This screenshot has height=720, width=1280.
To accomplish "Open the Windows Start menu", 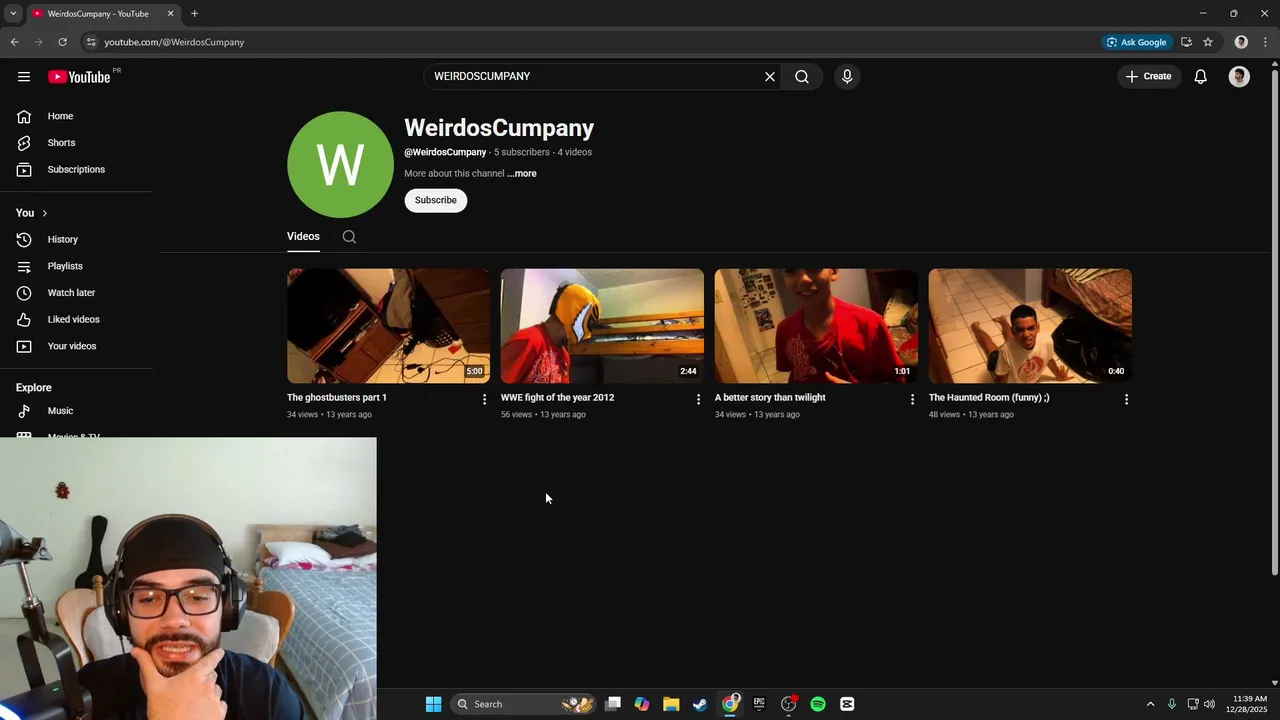I will coord(433,704).
